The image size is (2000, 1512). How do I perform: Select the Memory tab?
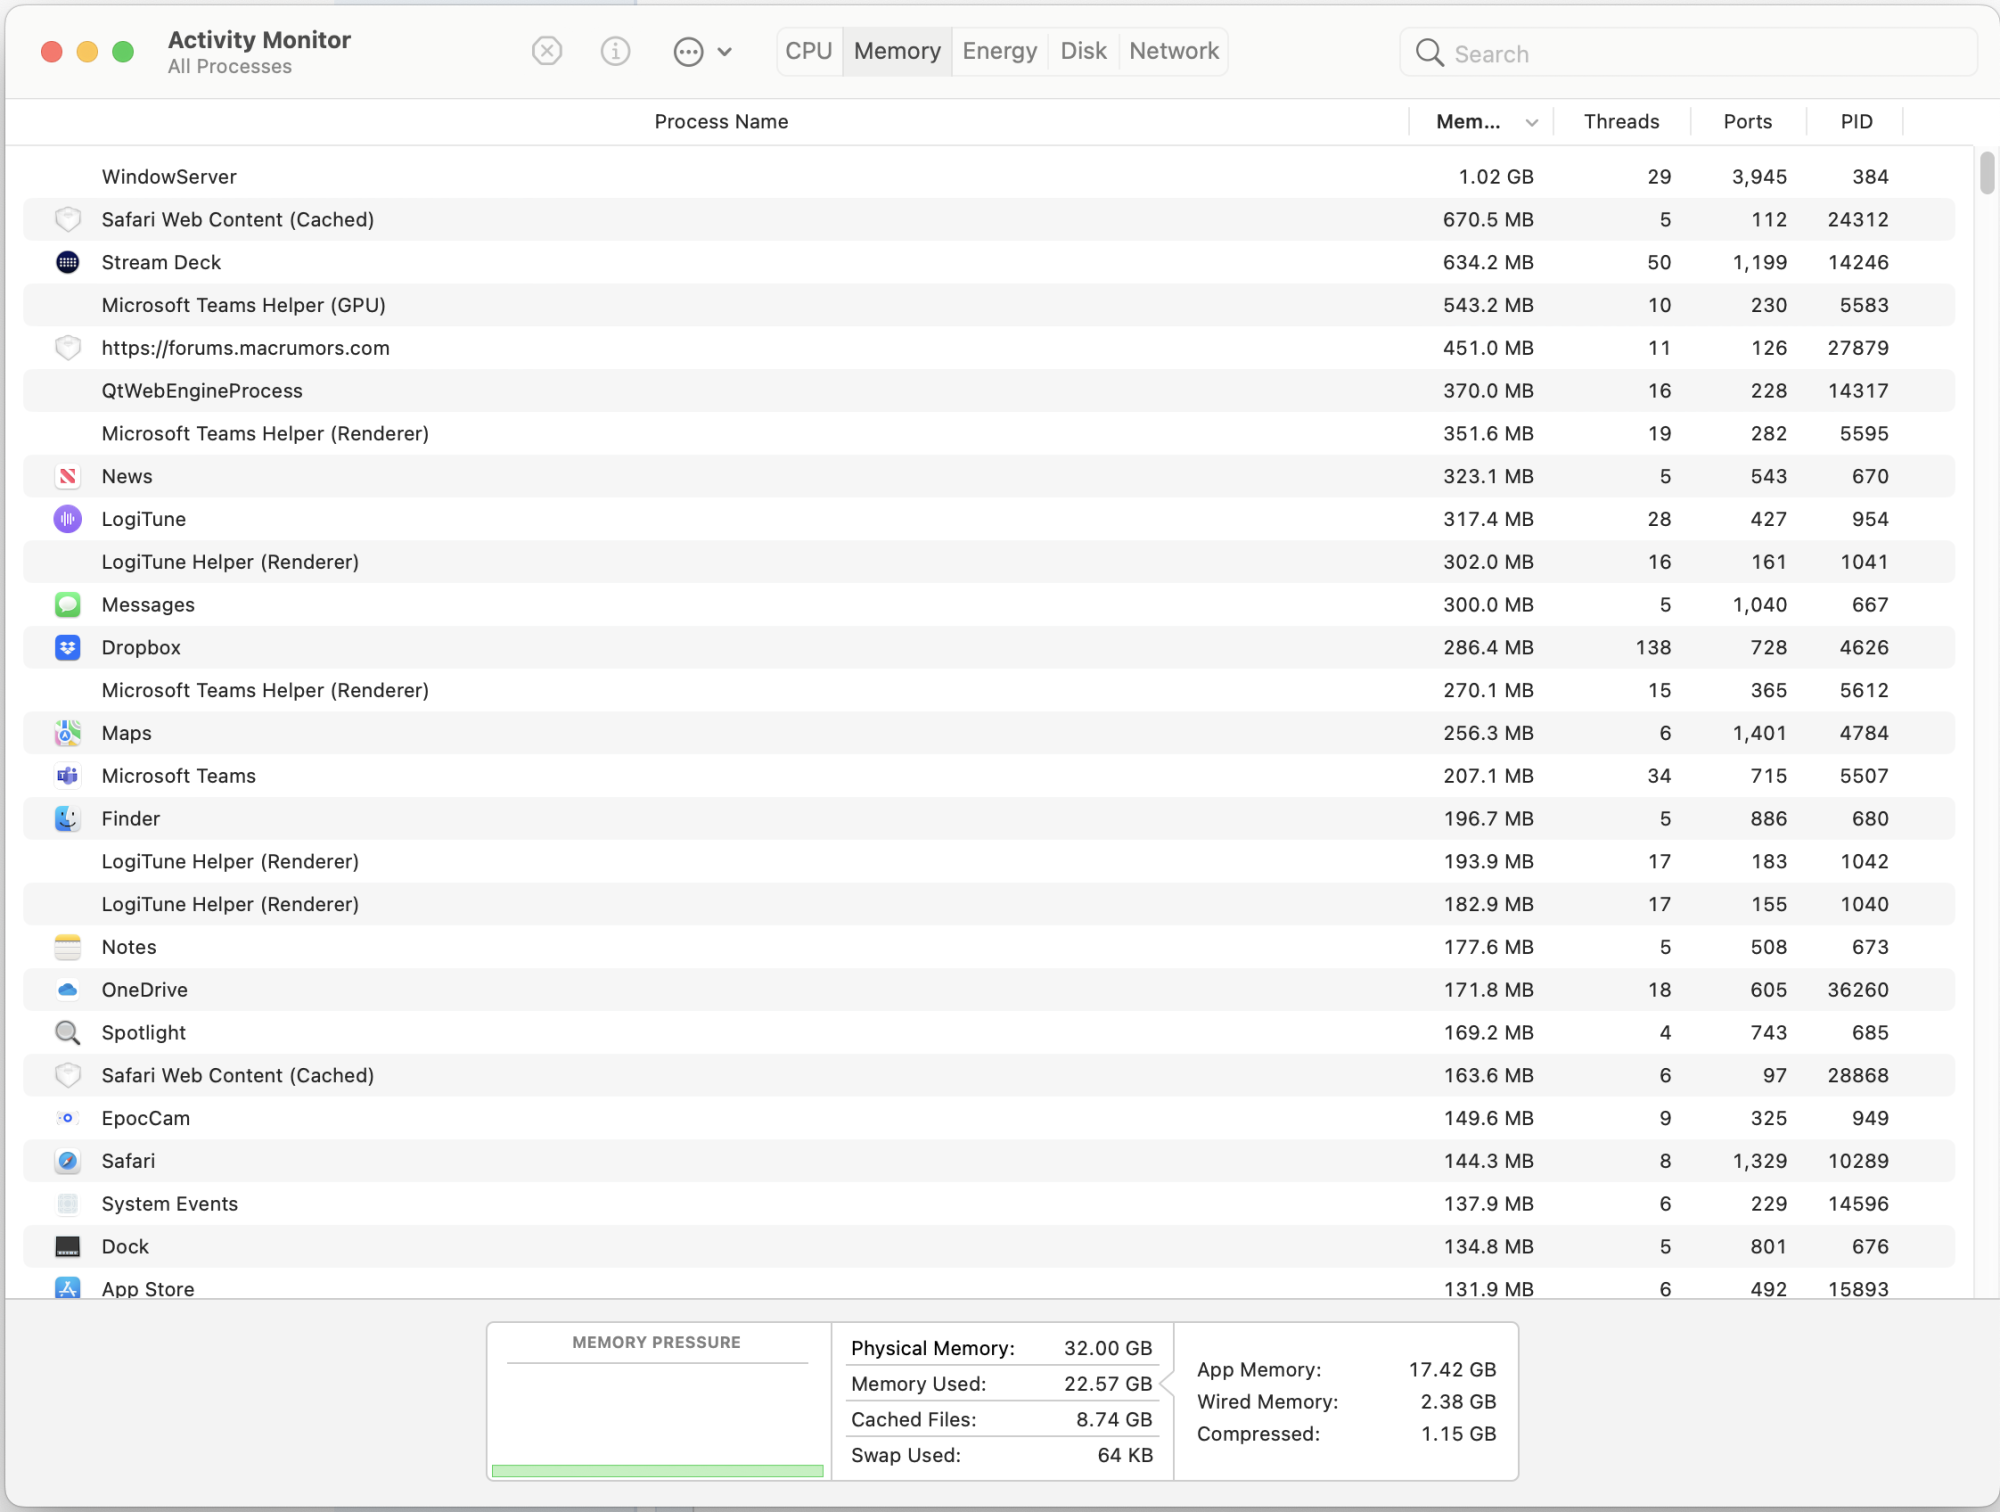[897, 51]
